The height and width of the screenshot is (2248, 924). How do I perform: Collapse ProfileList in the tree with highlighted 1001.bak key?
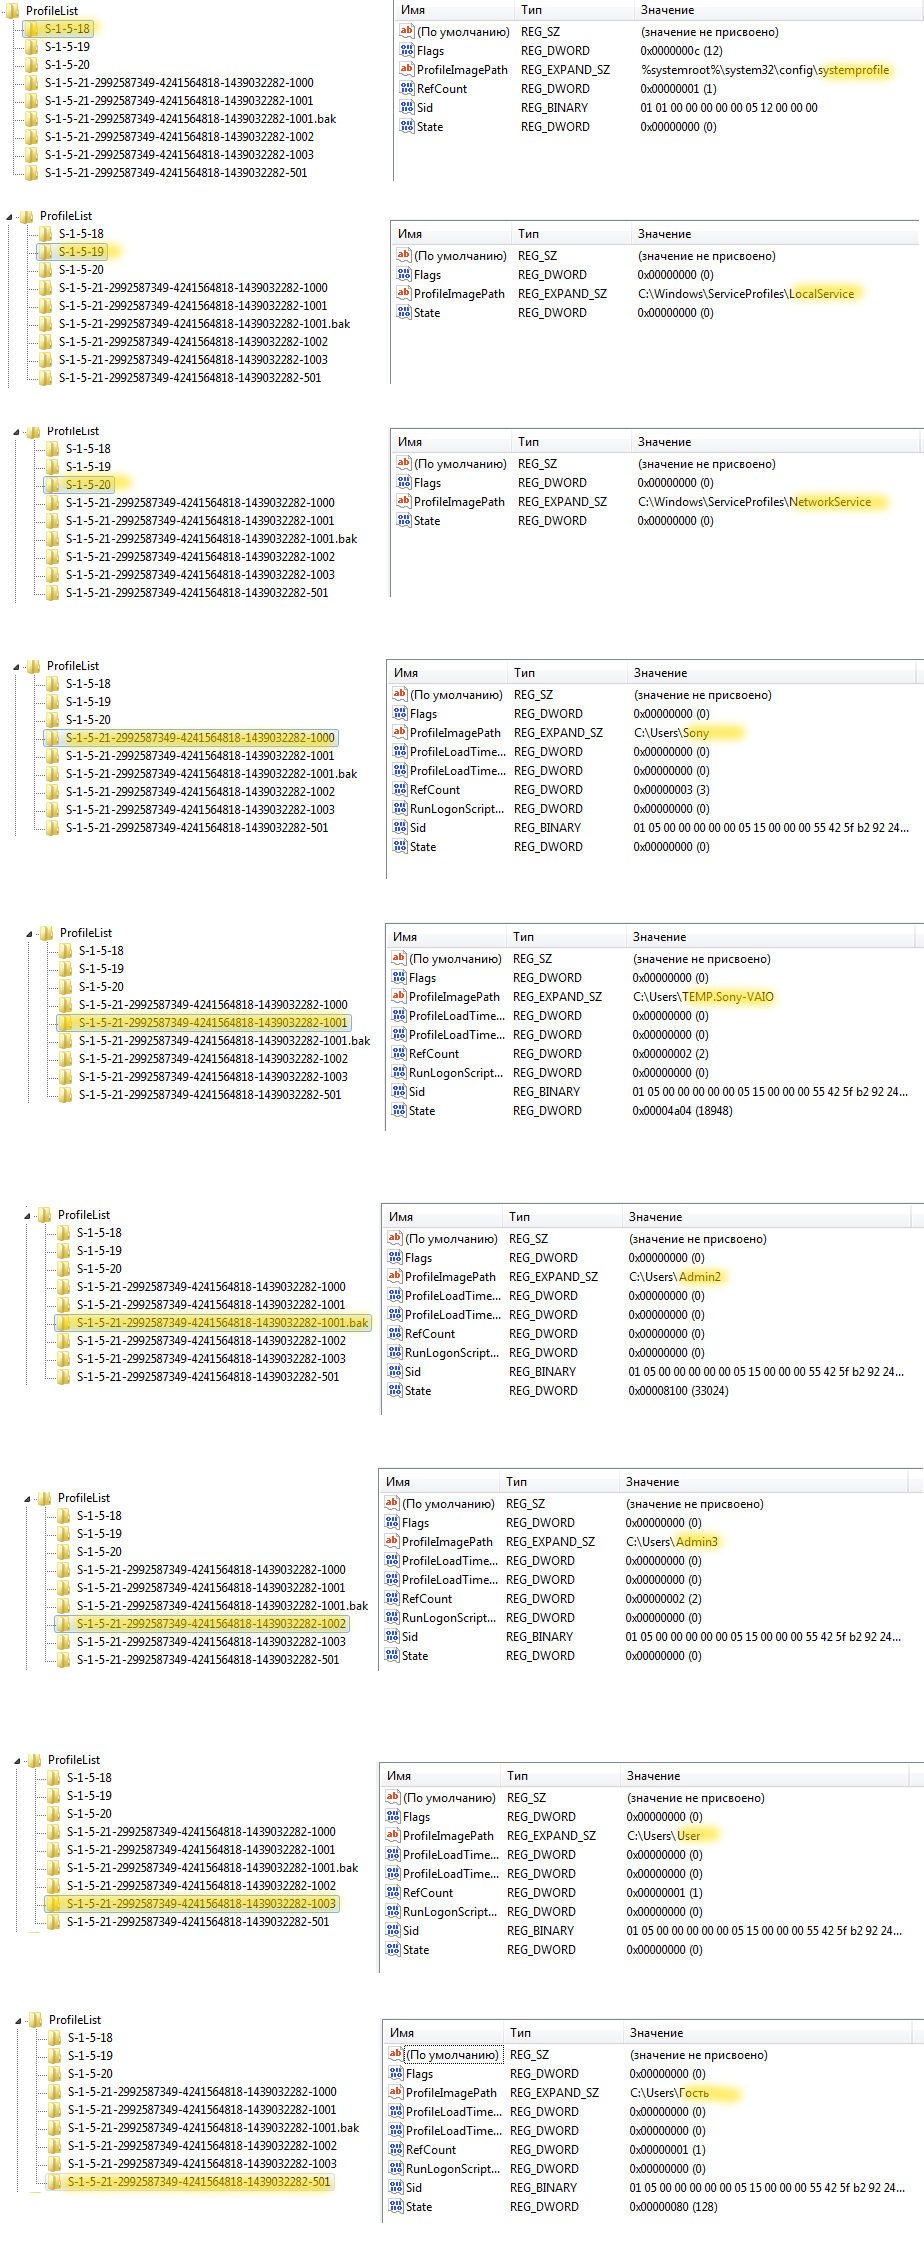point(28,1215)
